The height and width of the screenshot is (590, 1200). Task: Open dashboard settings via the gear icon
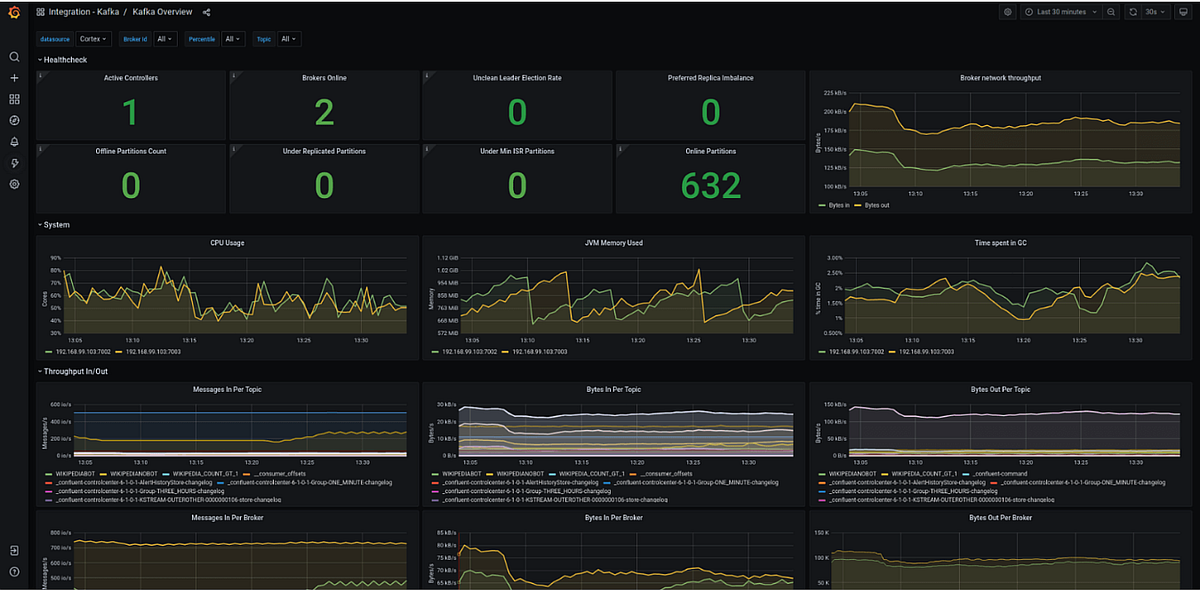1008,11
